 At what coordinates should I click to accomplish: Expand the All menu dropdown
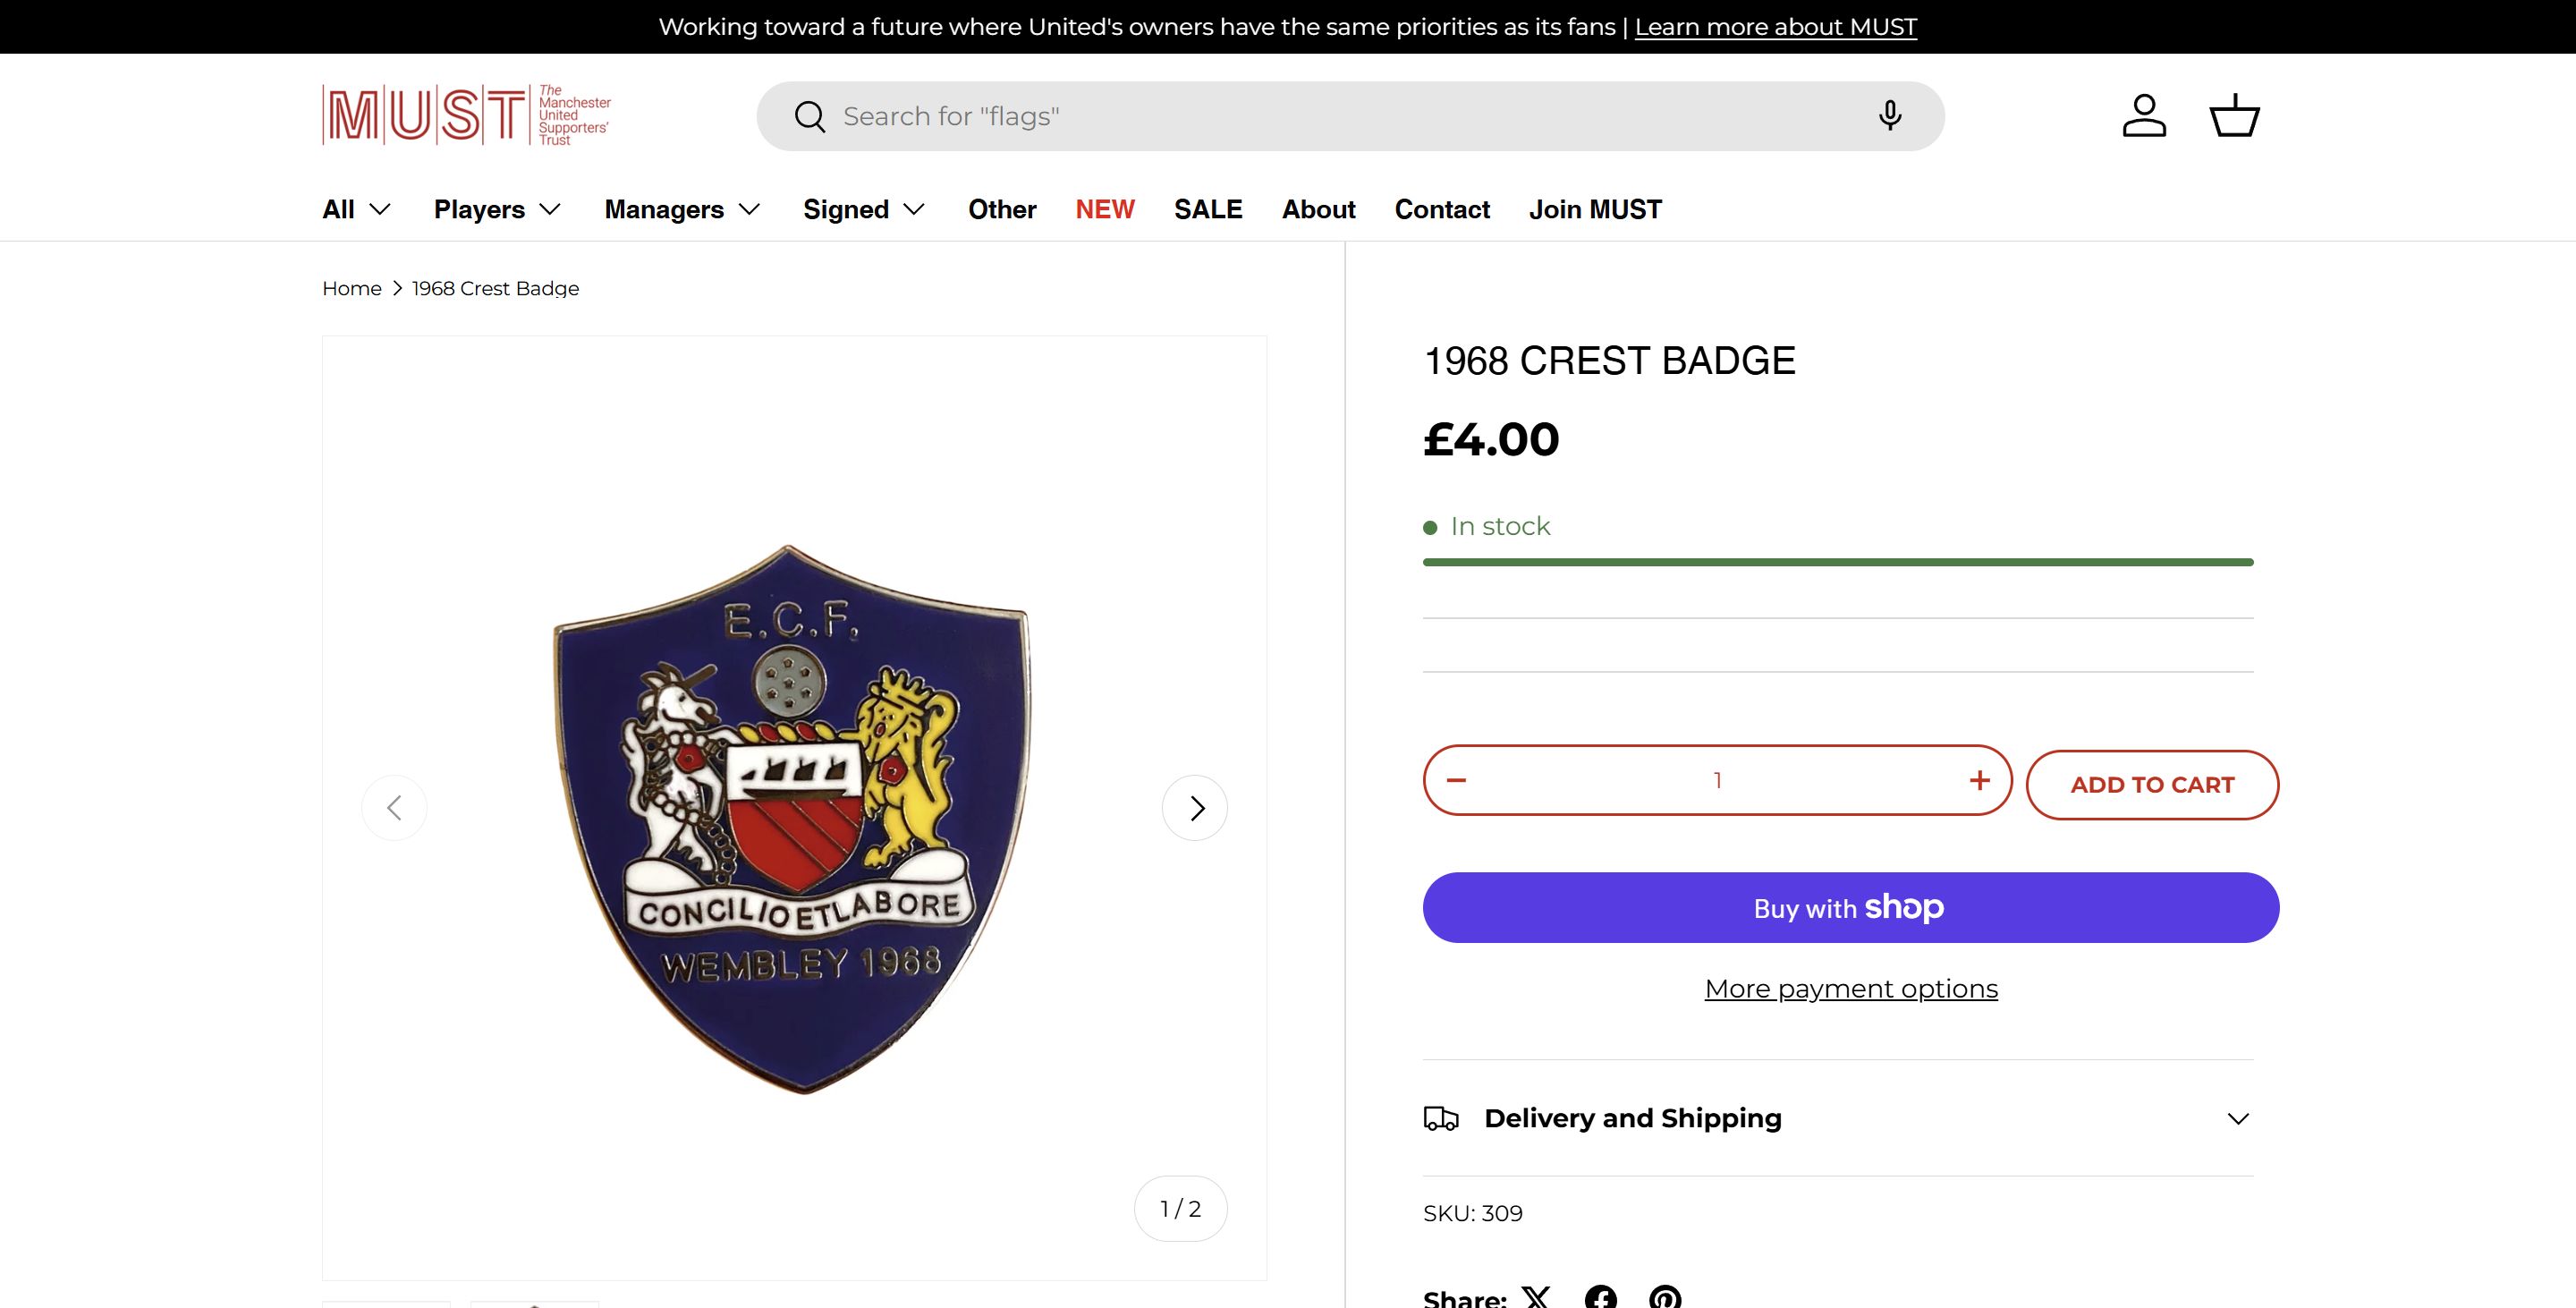coord(356,209)
